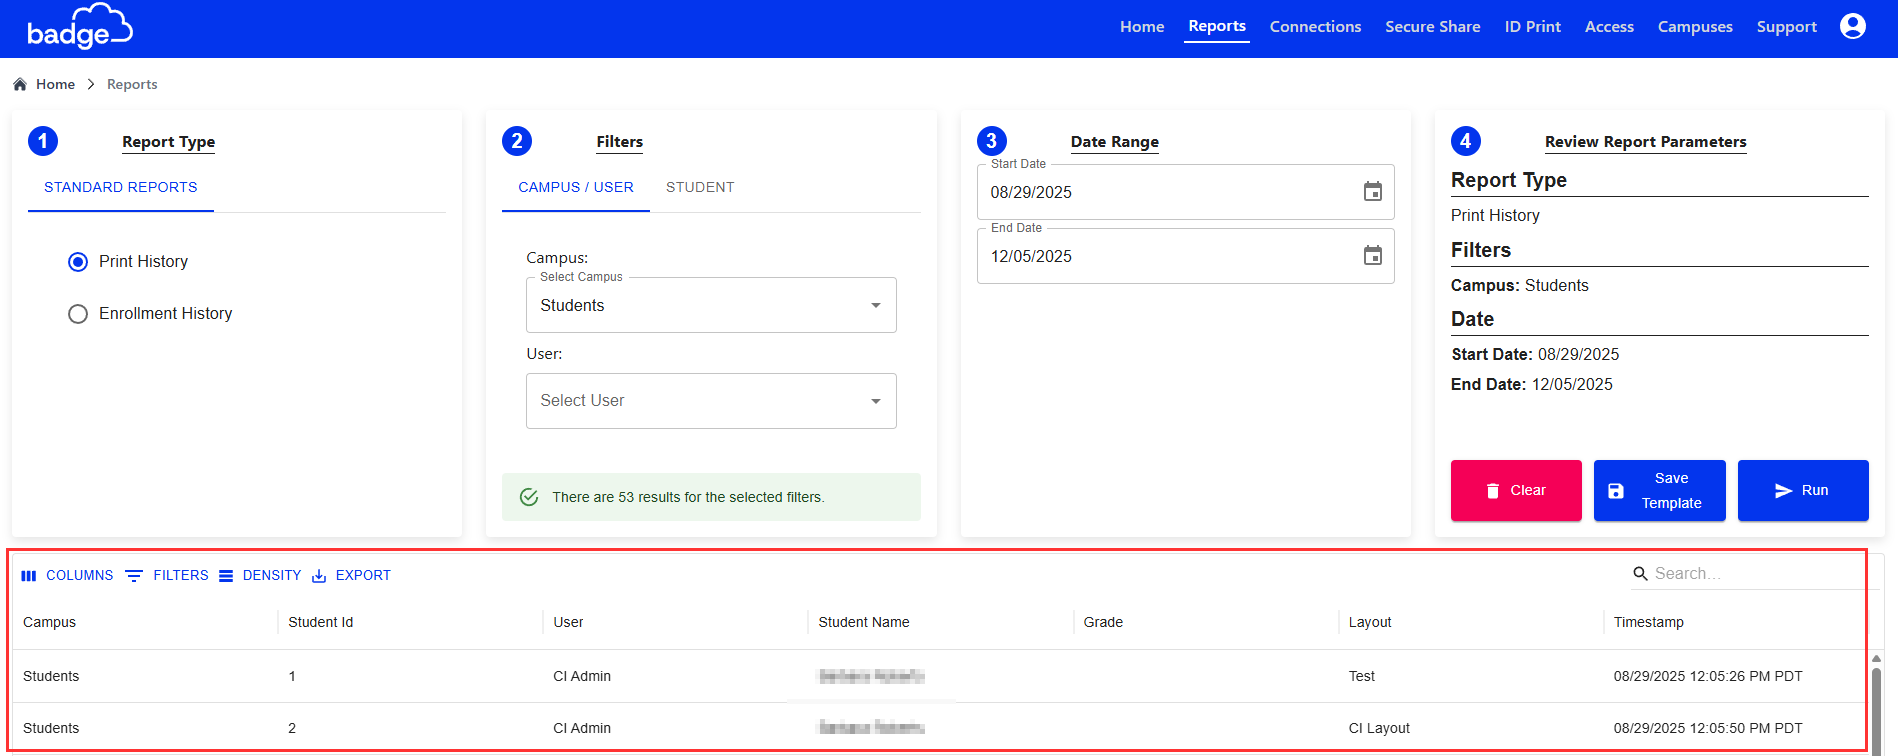The height and width of the screenshot is (756, 1898).
Task: Click the red Clear button
Action: point(1516,490)
